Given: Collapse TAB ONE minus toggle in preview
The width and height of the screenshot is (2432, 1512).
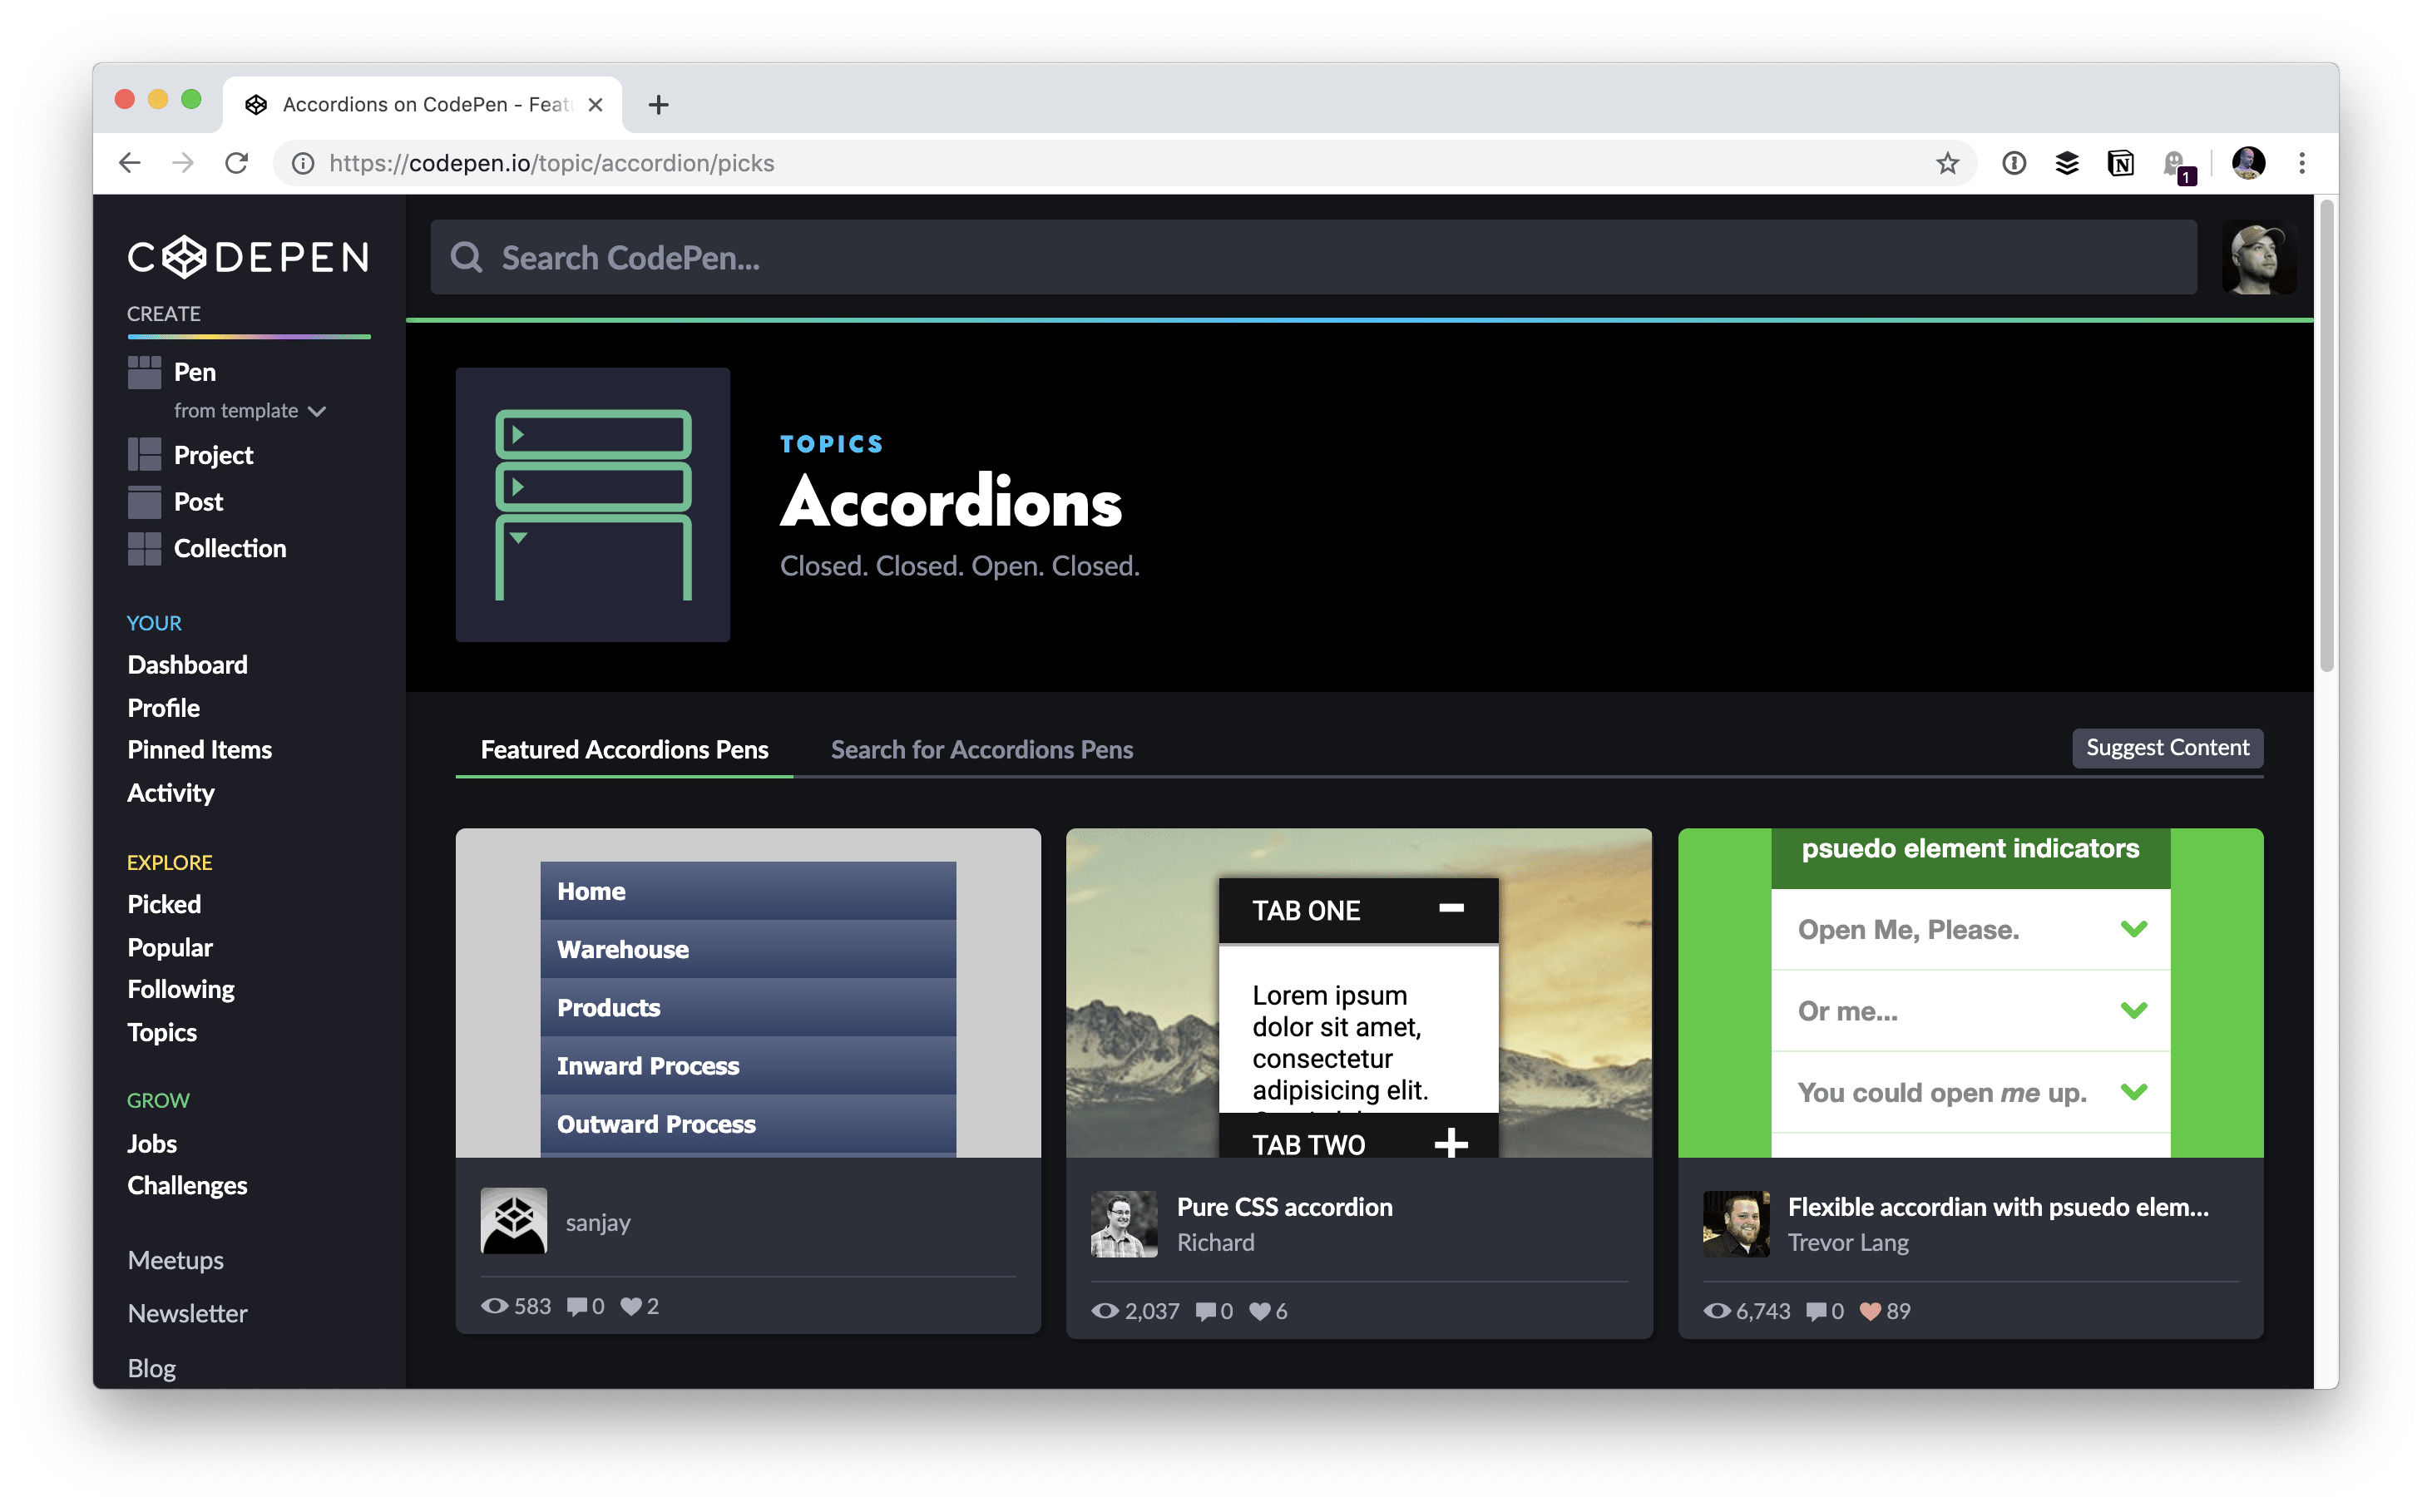Looking at the screenshot, I should click(x=1451, y=908).
